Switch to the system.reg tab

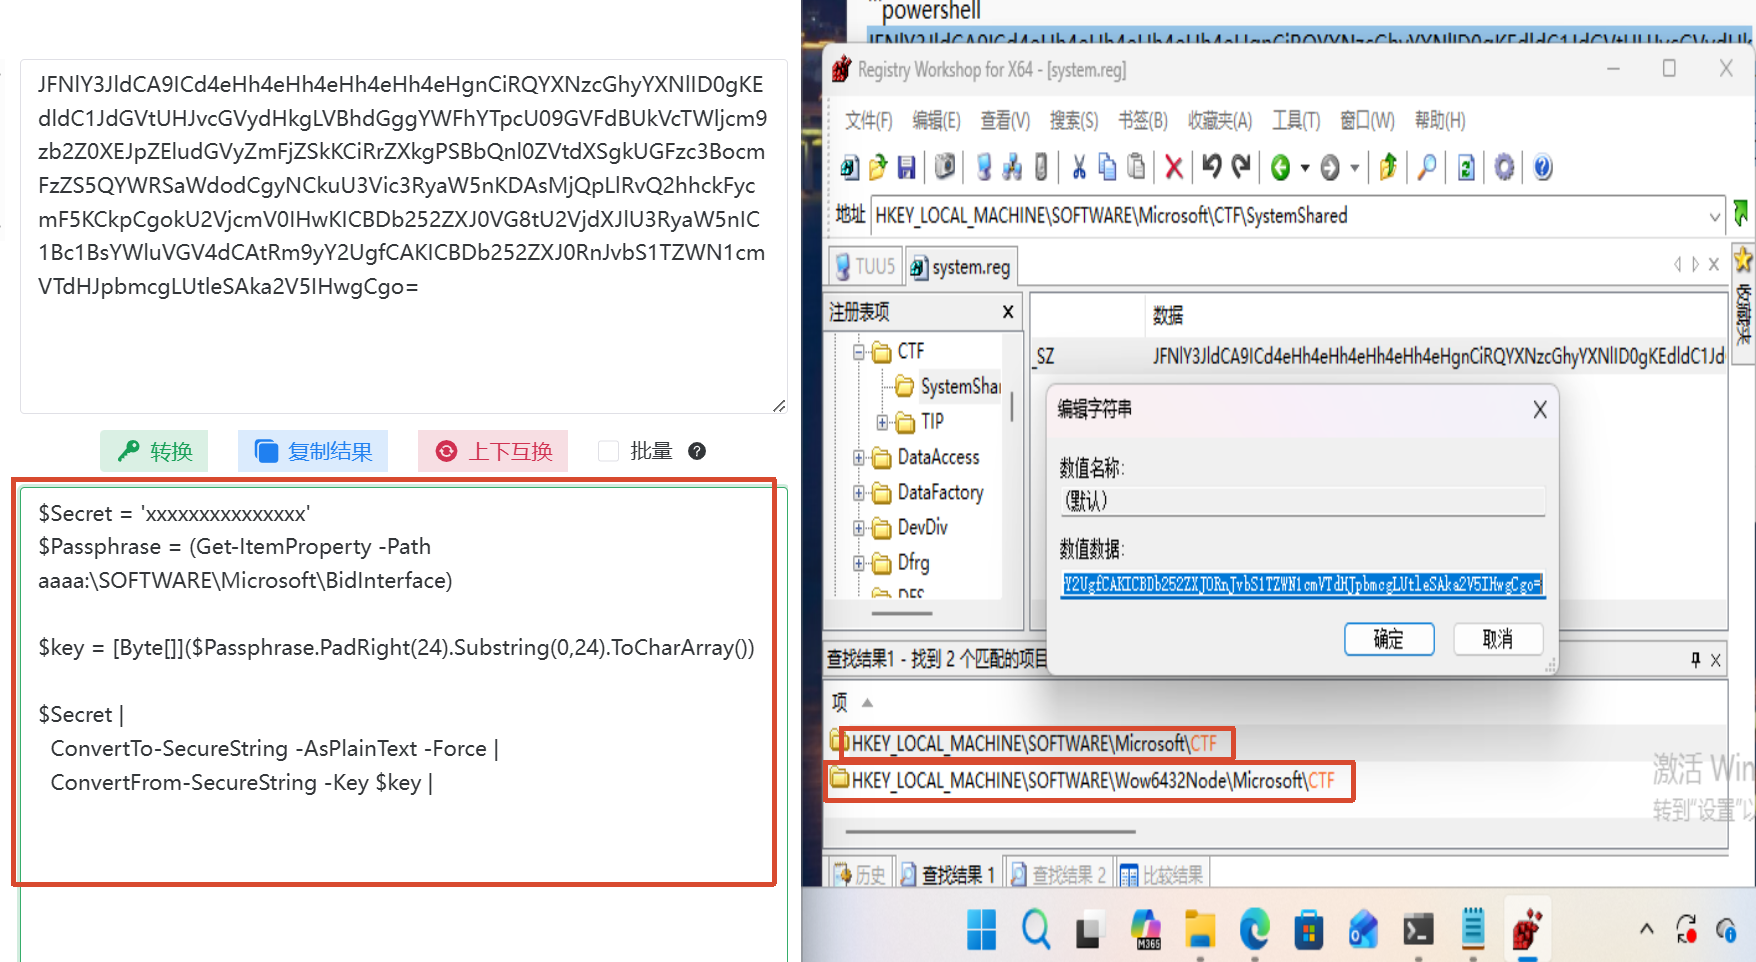click(961, 267)
